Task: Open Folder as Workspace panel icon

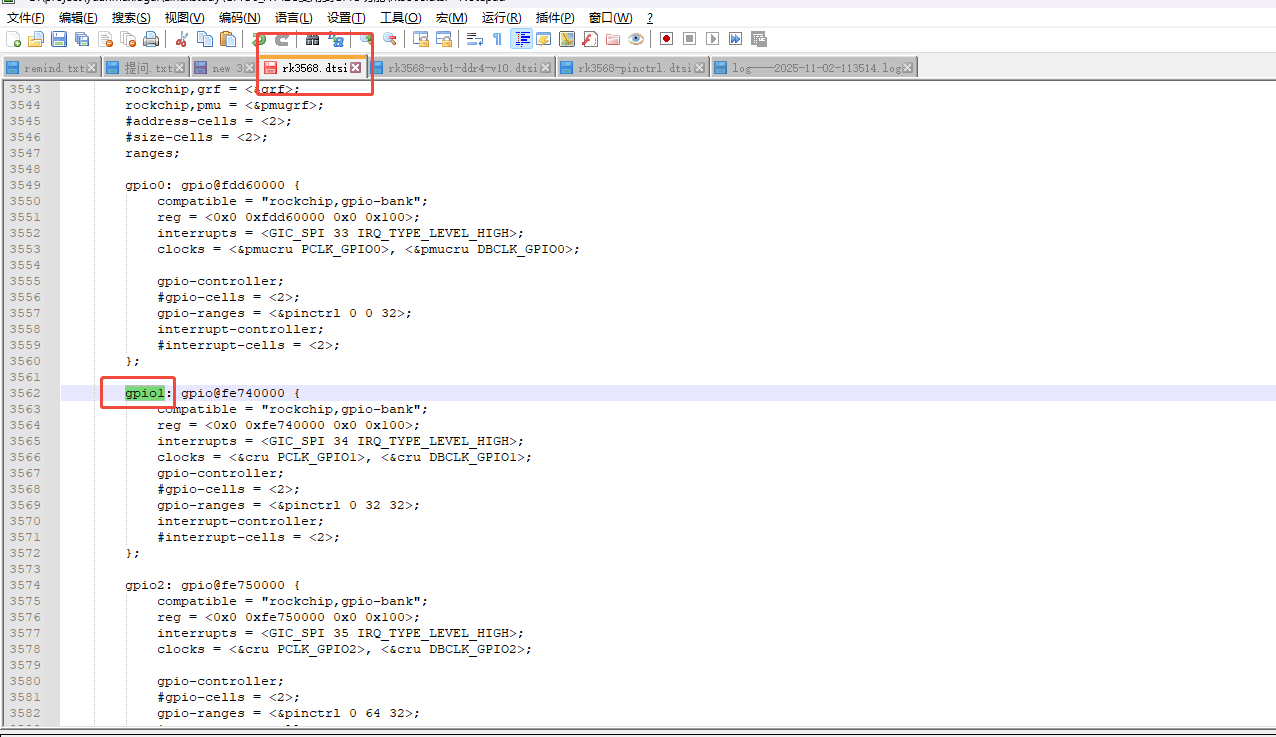Action: coord(613,39)
